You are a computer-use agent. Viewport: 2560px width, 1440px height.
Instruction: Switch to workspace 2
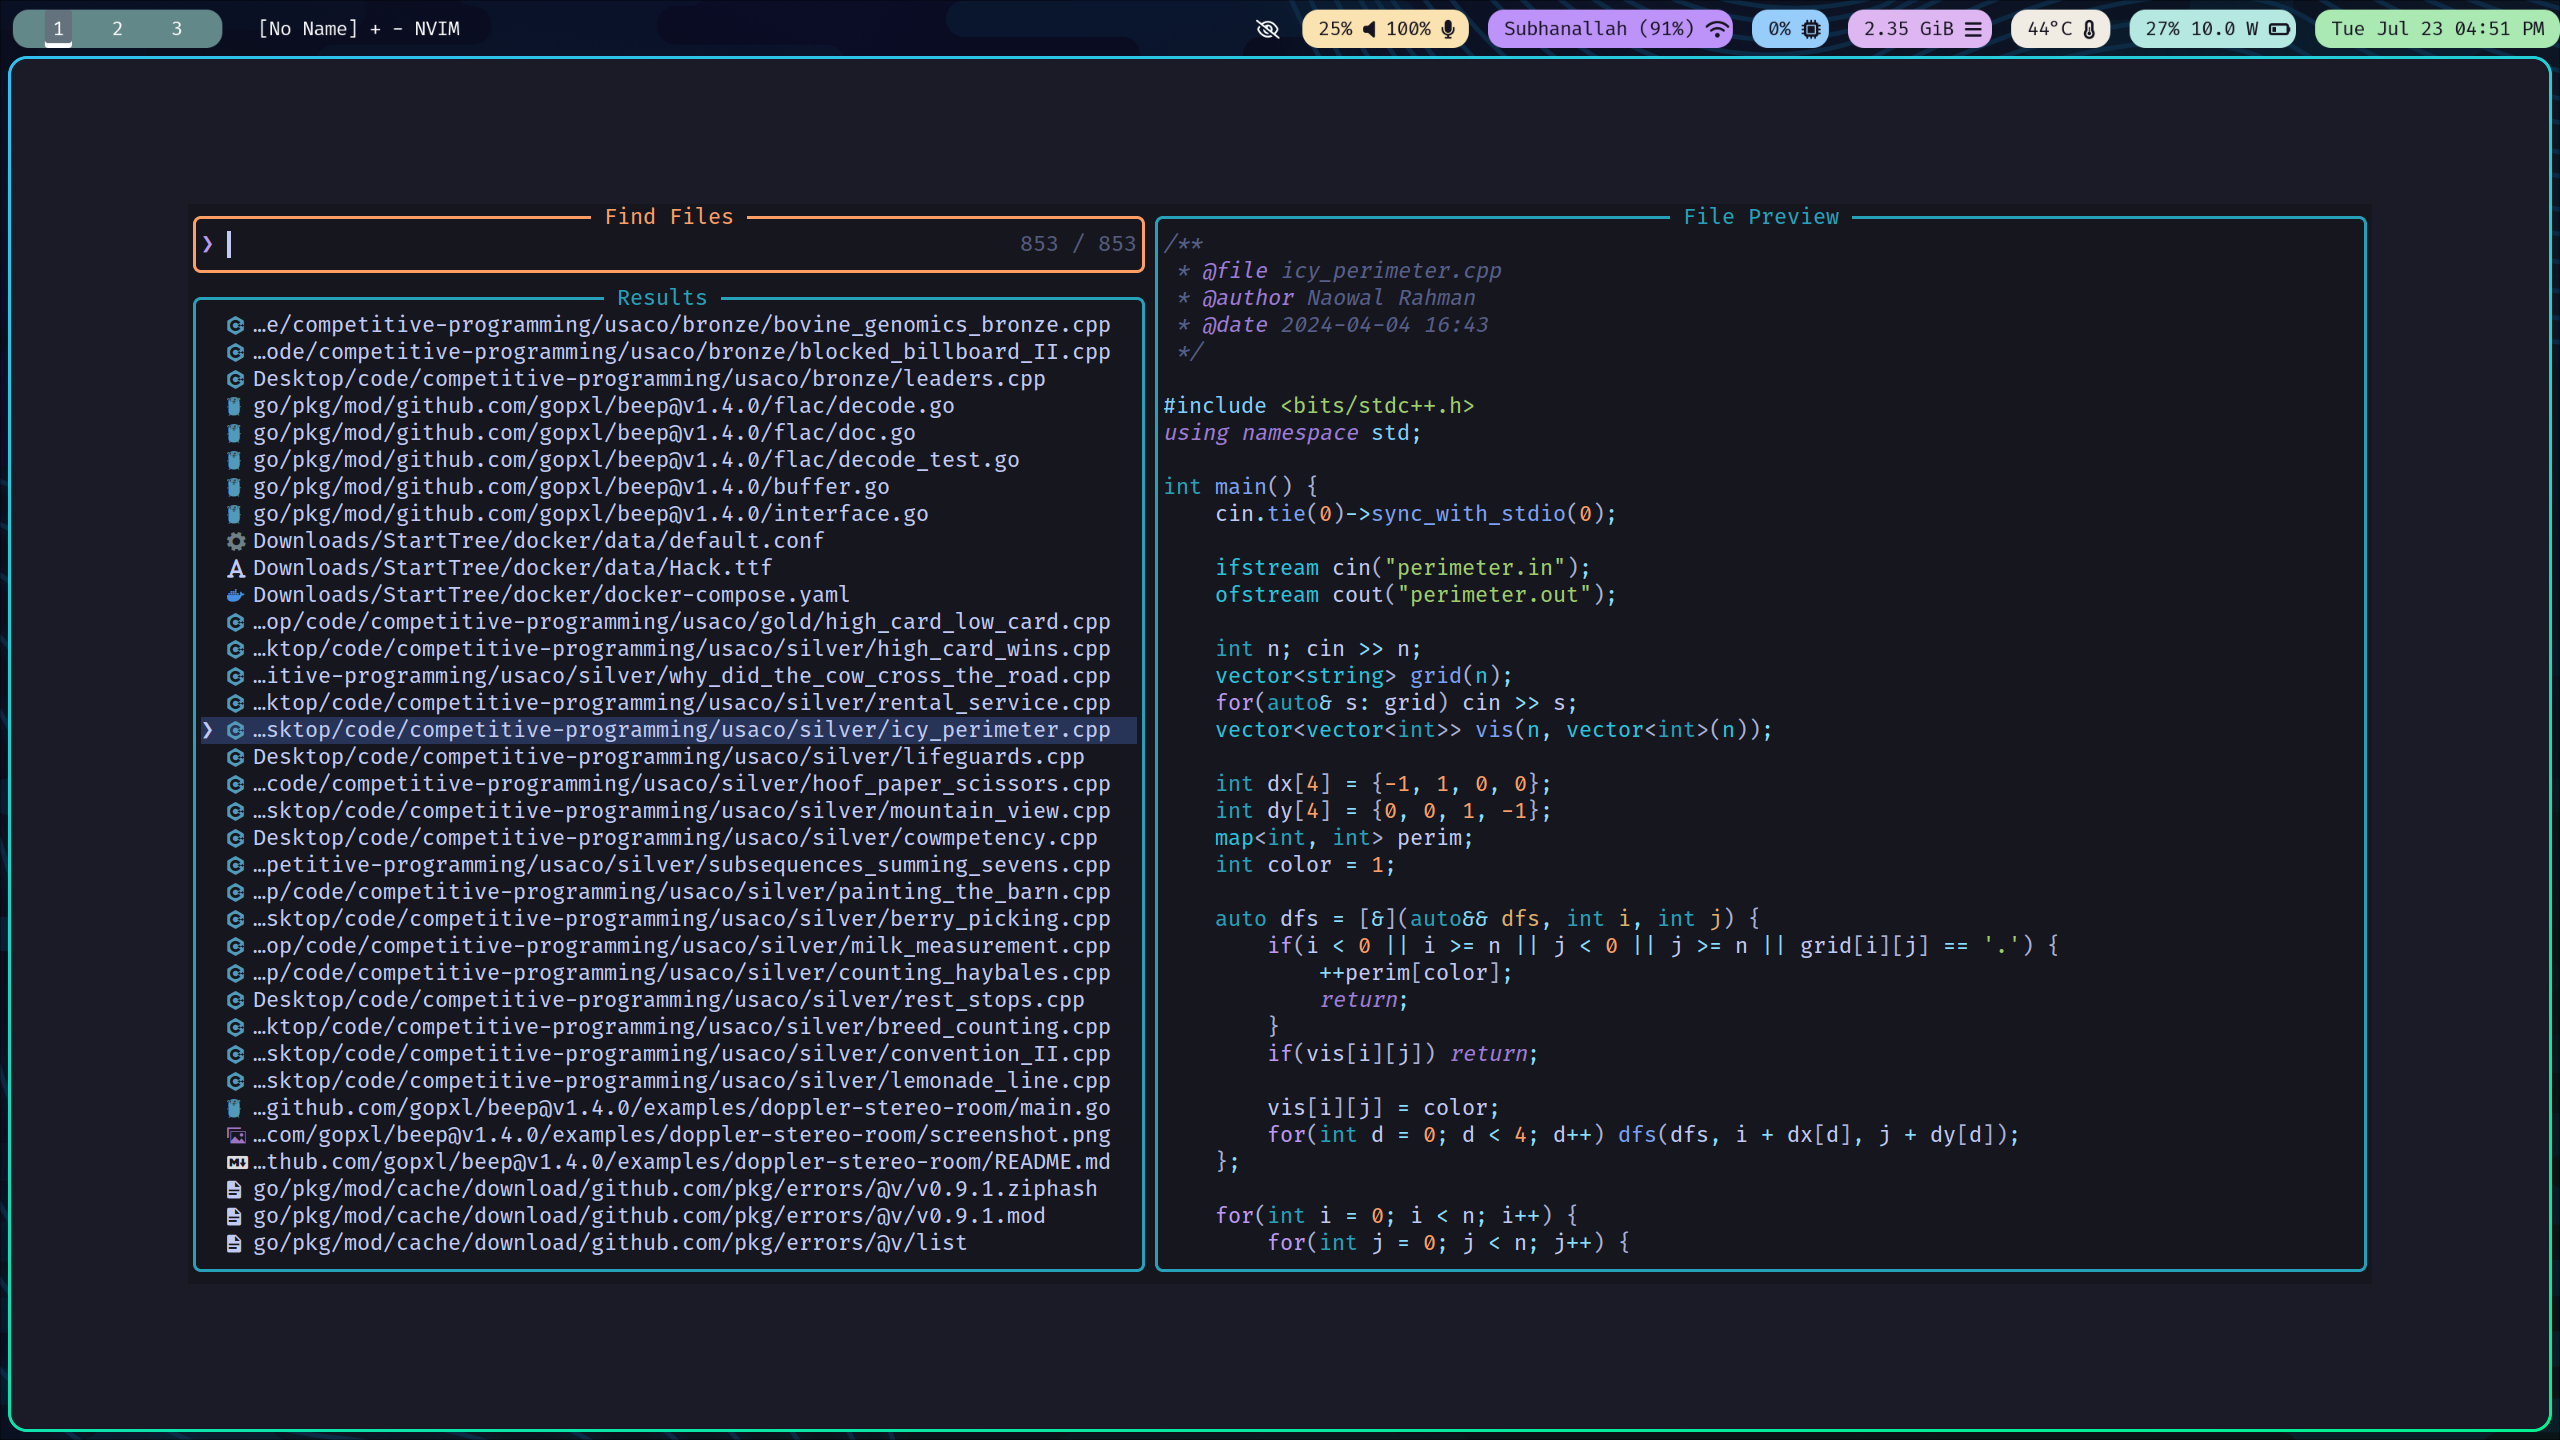click(x=117, y=29)
